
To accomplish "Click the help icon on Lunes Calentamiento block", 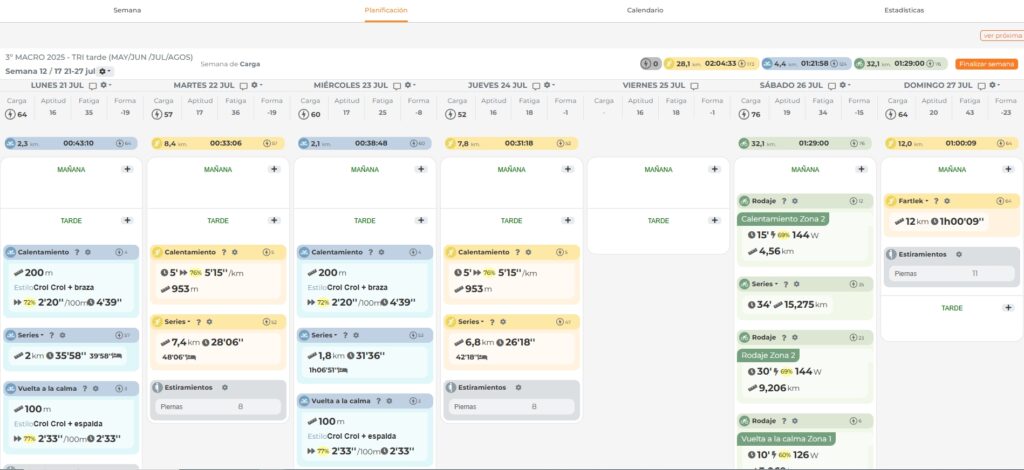I will point(77,252).
